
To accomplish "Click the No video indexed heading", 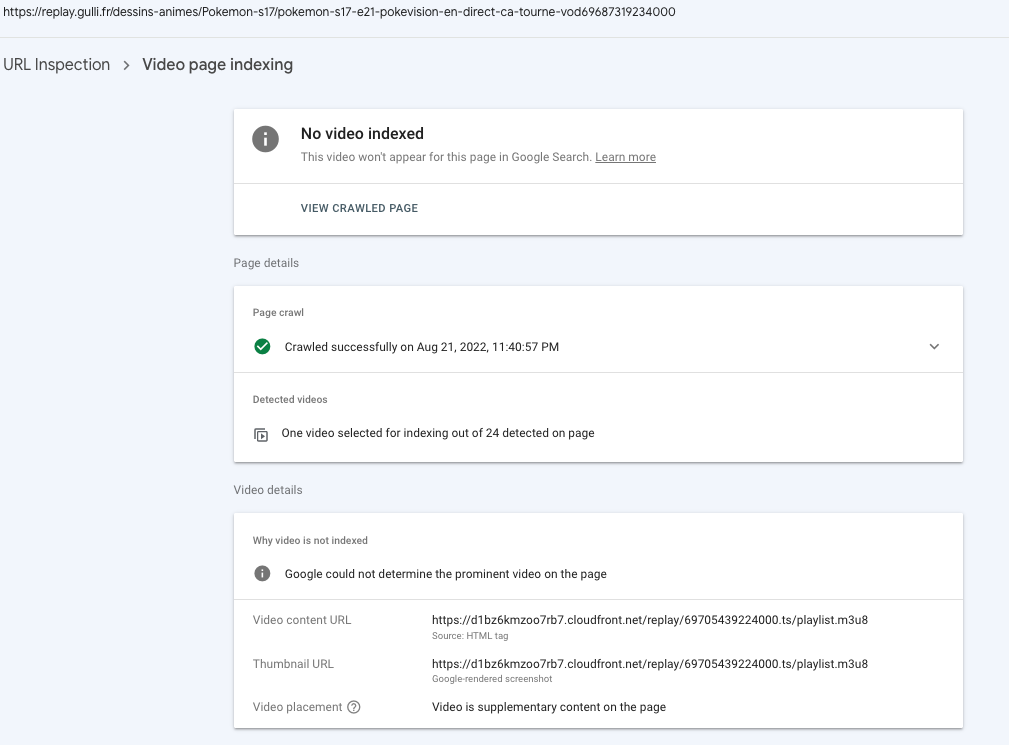I will click(362, 134).
